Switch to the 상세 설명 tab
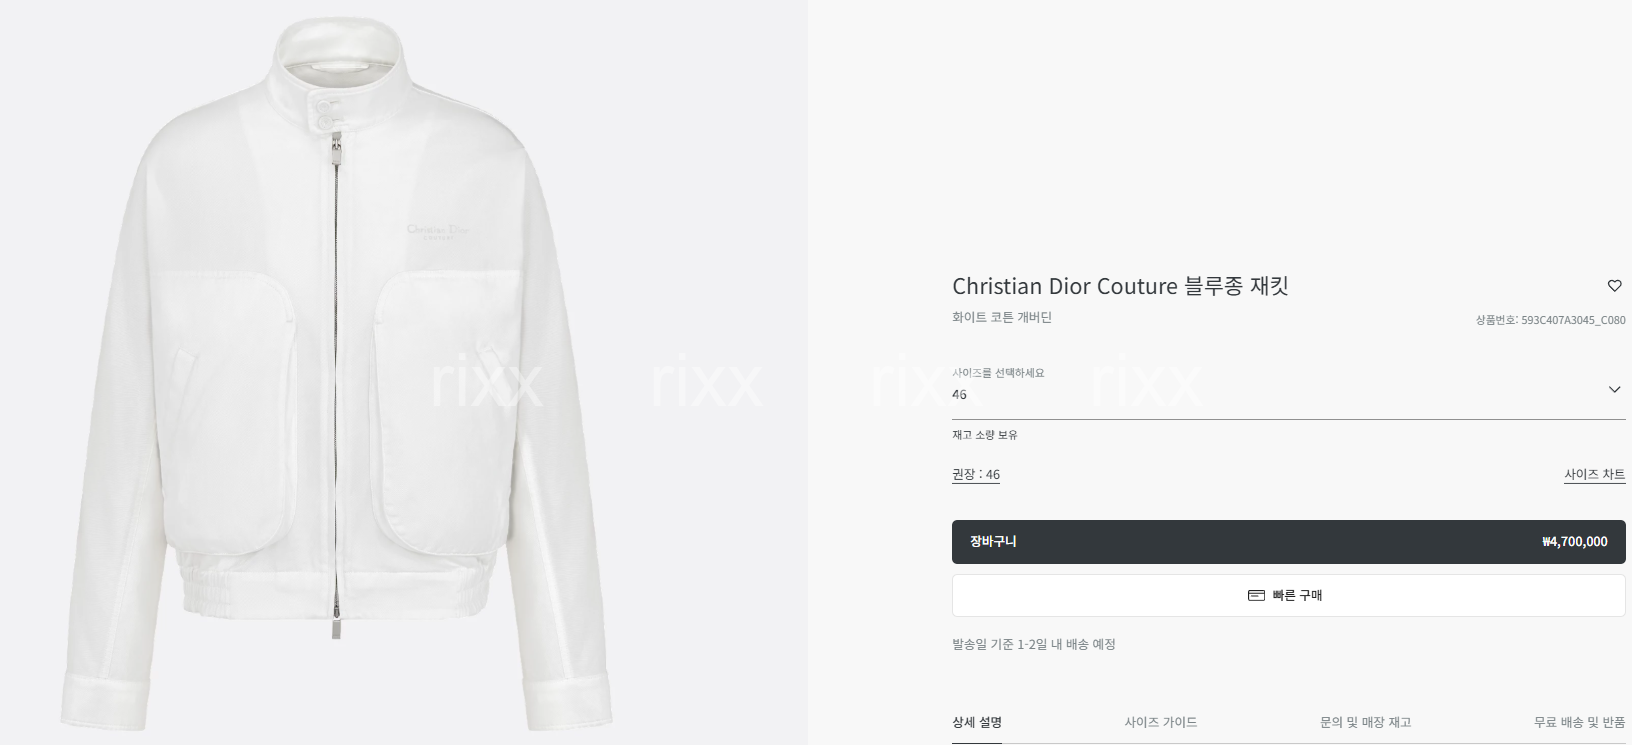The width and height of the screenshot is (1632, 745). click(x=977, y=722)
